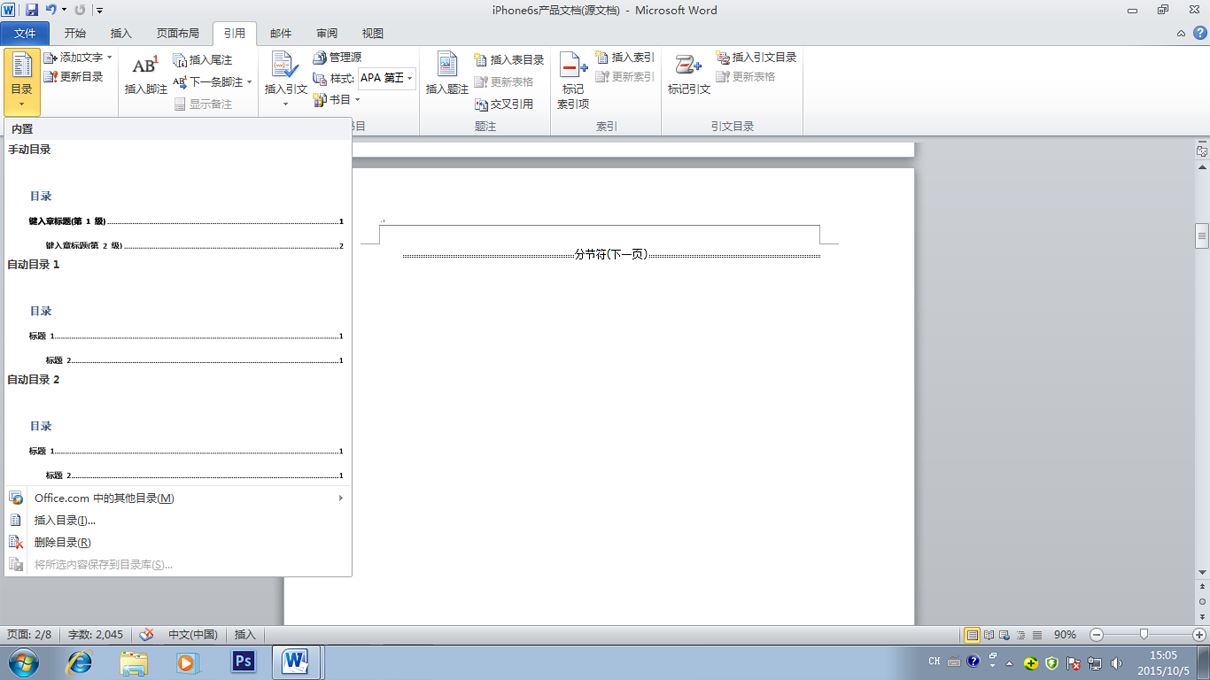Click the zoom slider handle

pyautogui.click(x=1144, y=635)
